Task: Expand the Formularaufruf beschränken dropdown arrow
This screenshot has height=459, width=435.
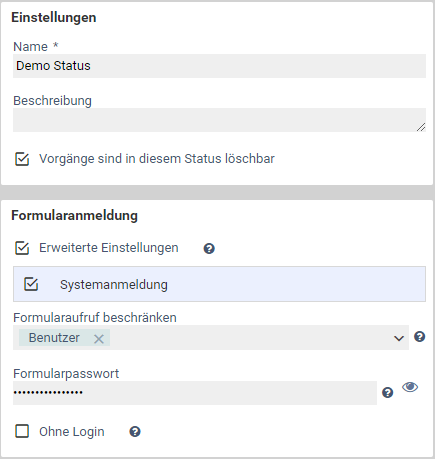Action: tap(399, 339)
